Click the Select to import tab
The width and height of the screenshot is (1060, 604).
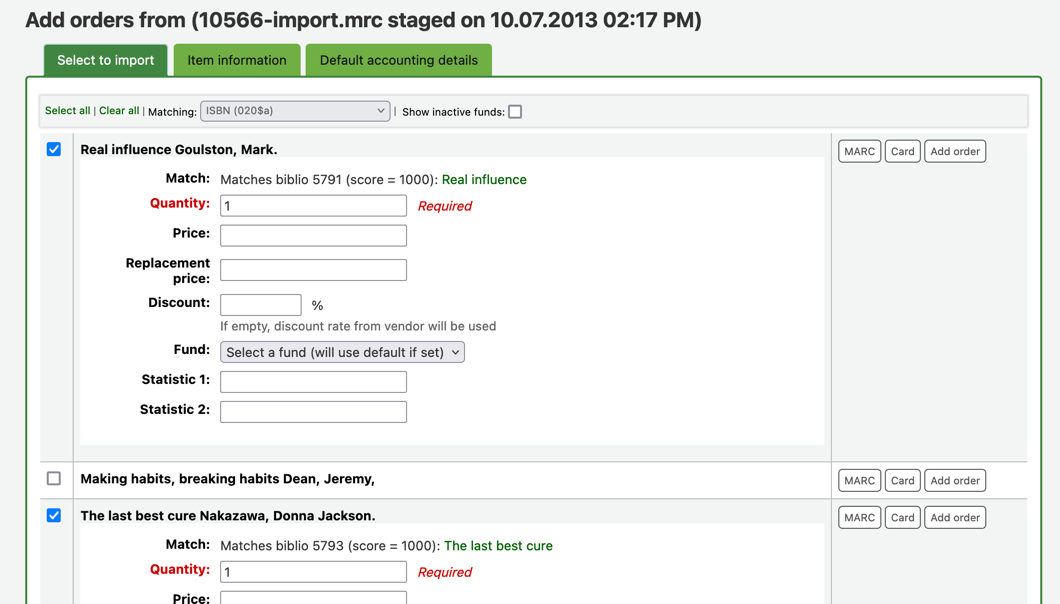pos(105,60)
